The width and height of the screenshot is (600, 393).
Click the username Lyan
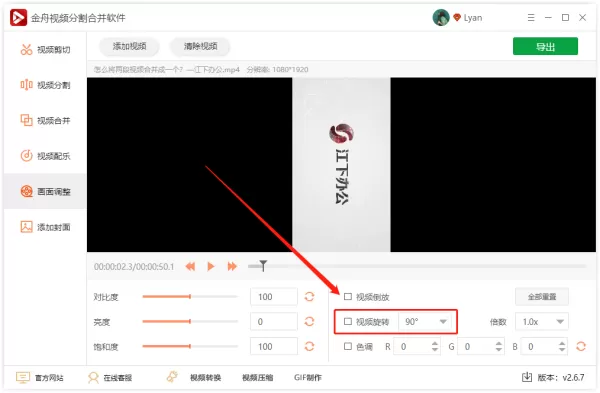[473, 18]
